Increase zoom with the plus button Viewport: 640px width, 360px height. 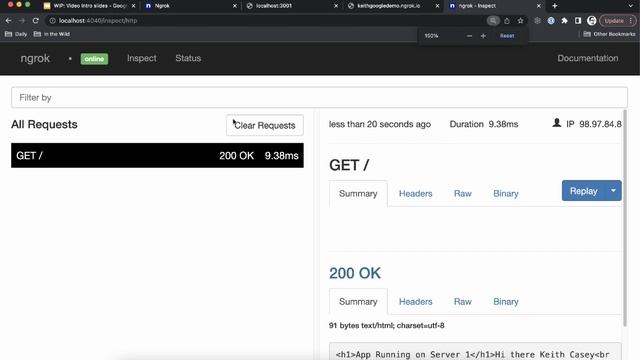(x=483, y=36)
